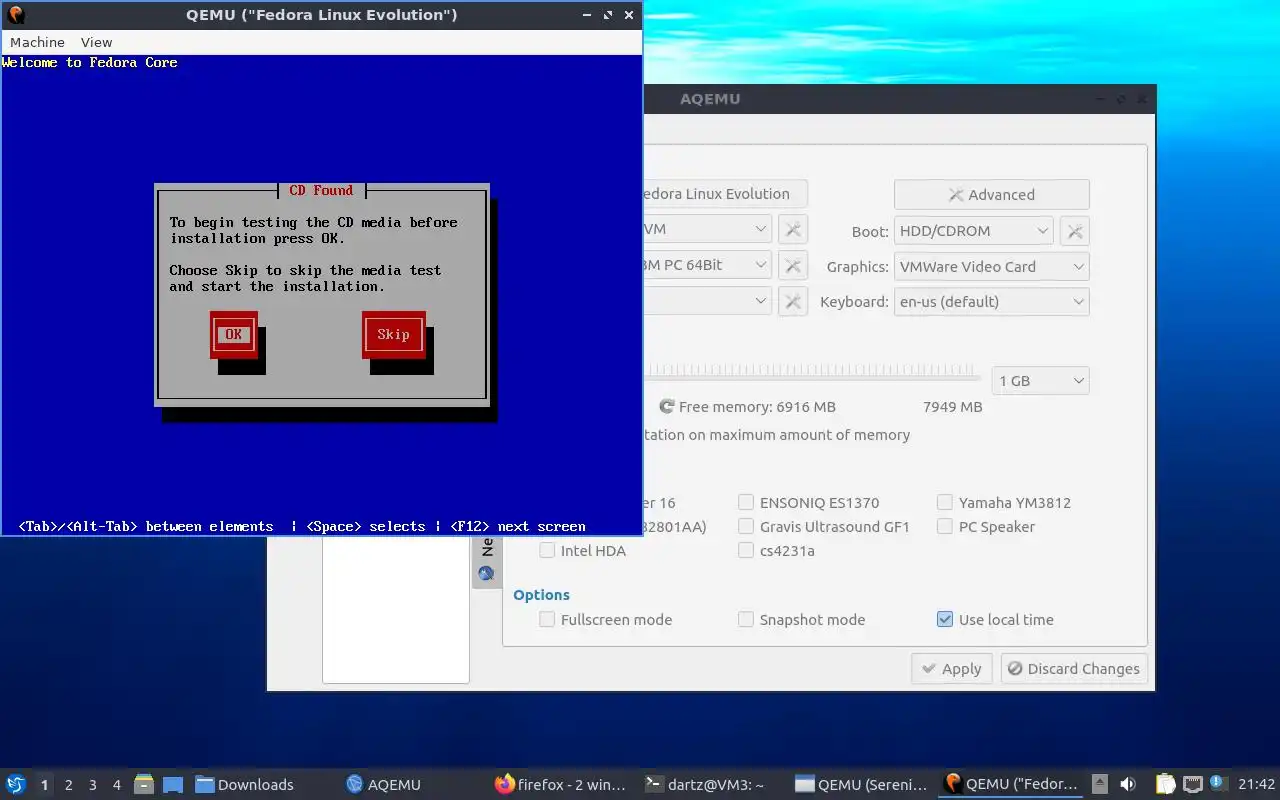The image size is (1280, 800).
Task: Click the Fedora Linux Evolution name field
Action: click(x=725, y=194)
